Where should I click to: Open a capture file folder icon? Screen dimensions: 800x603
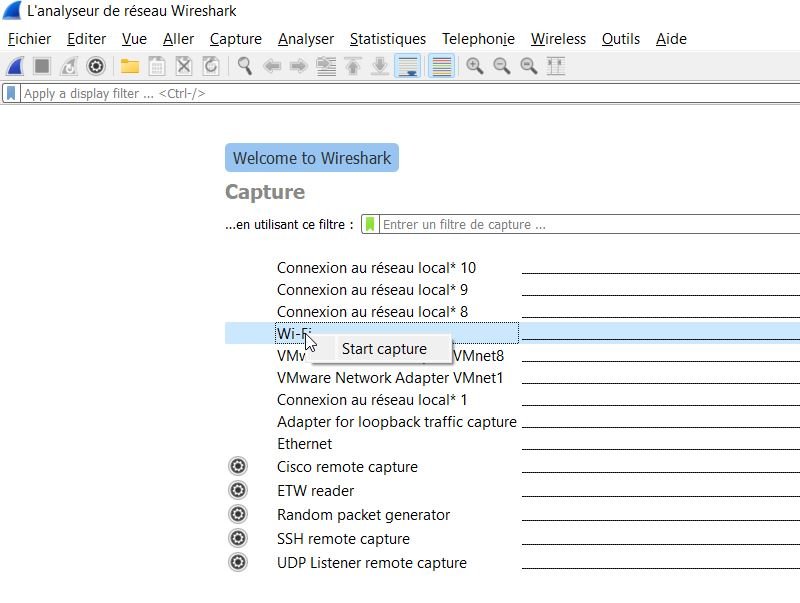(130, 66)
